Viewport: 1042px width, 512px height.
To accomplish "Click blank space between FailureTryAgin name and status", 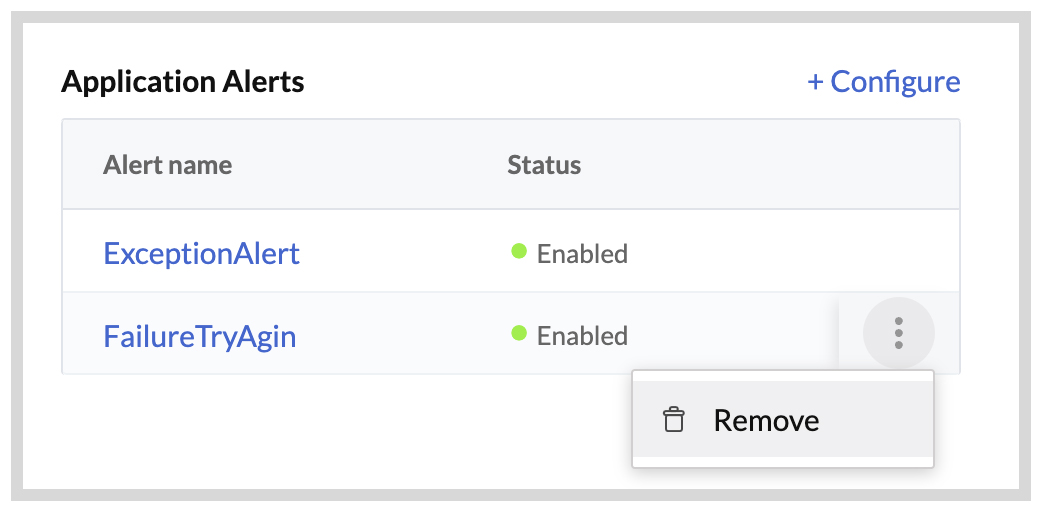I will (x=400, y=335).
